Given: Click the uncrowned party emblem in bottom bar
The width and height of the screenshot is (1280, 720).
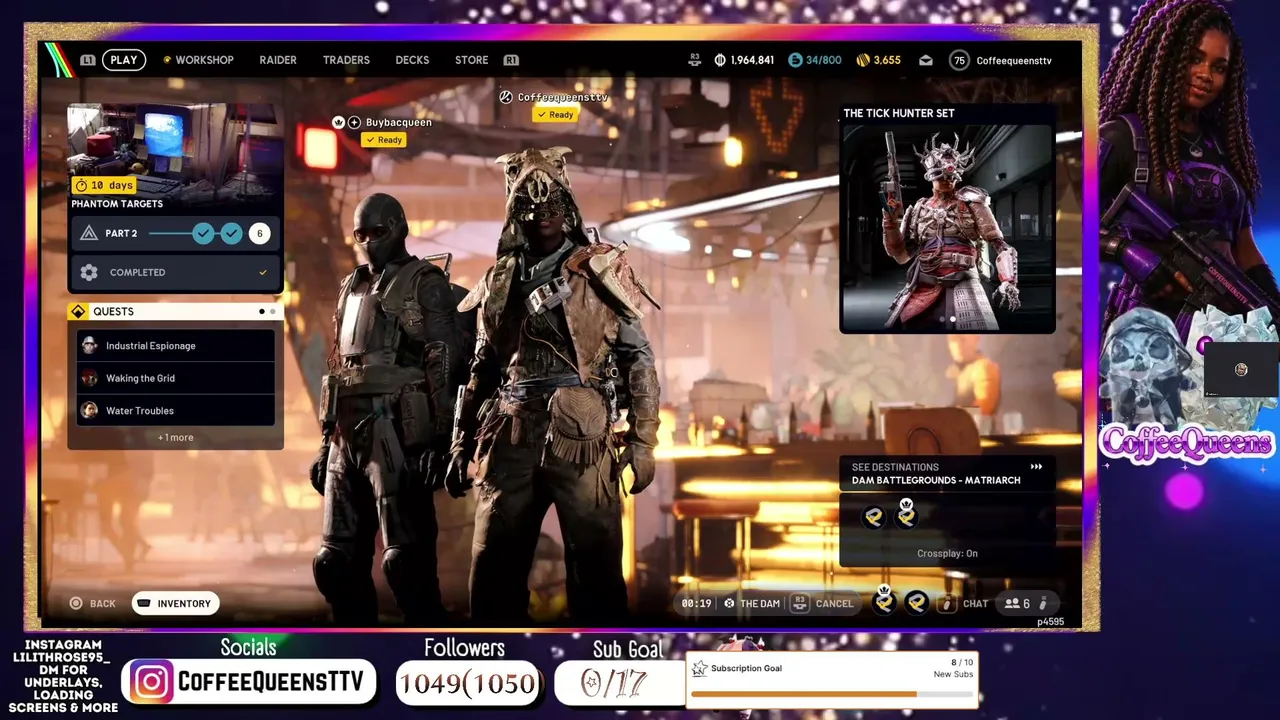Looking at the screenshot, I should click(917, 602).
